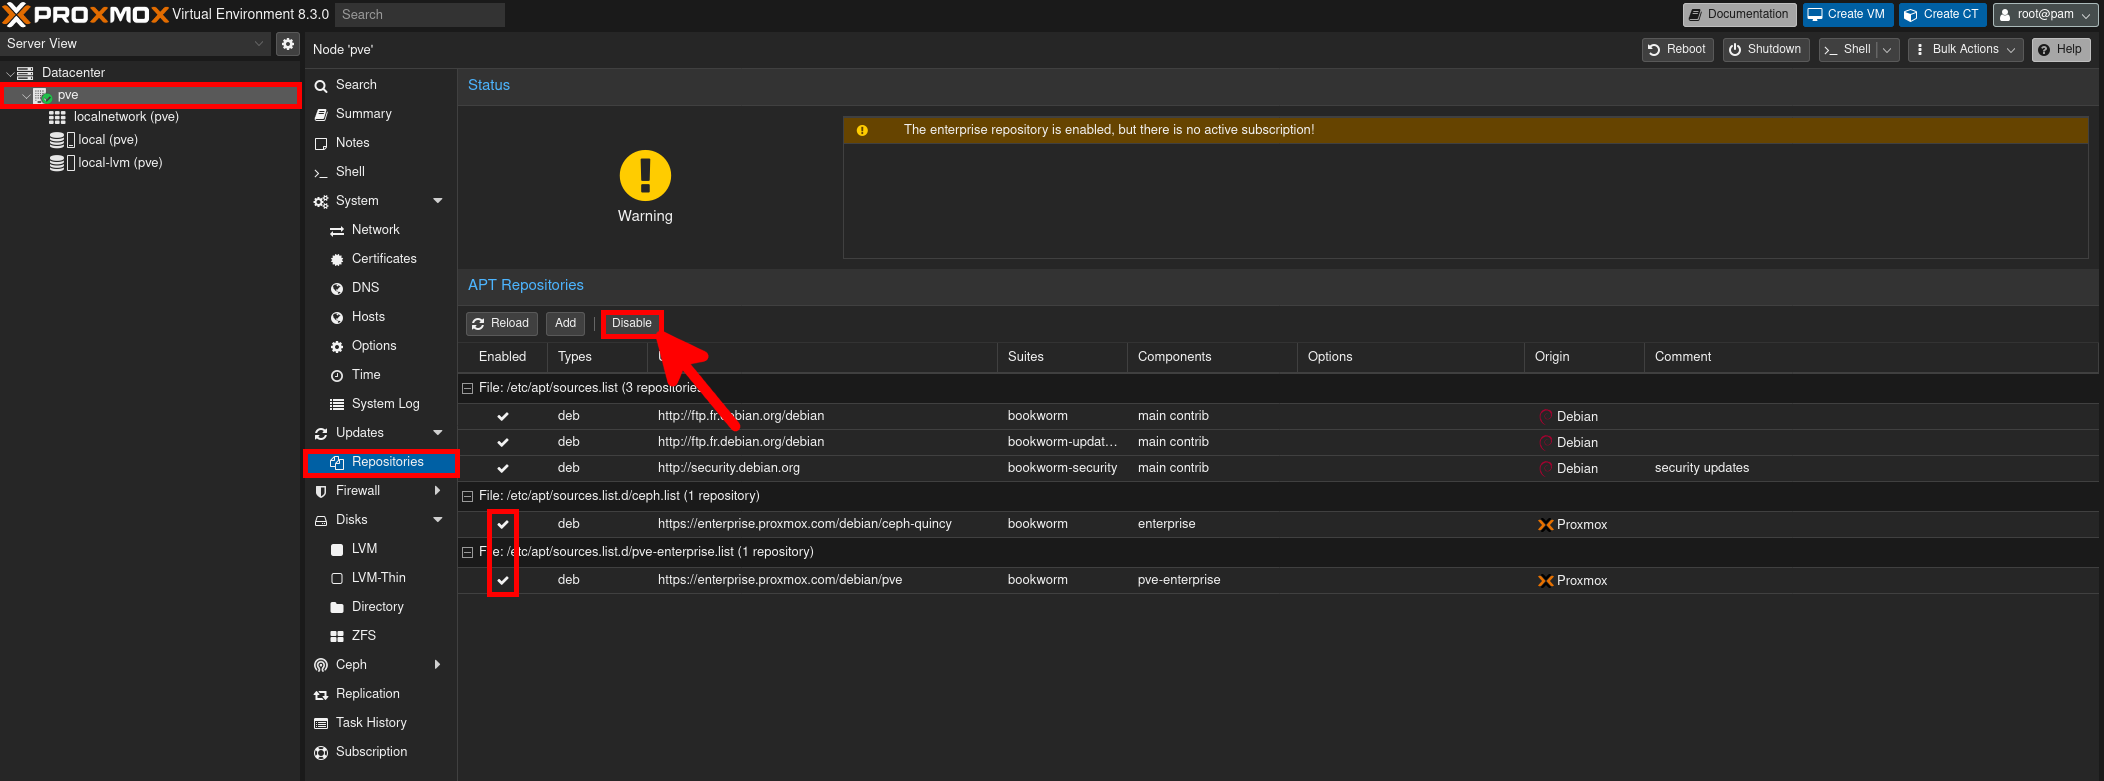Click the Help button

2061,50
